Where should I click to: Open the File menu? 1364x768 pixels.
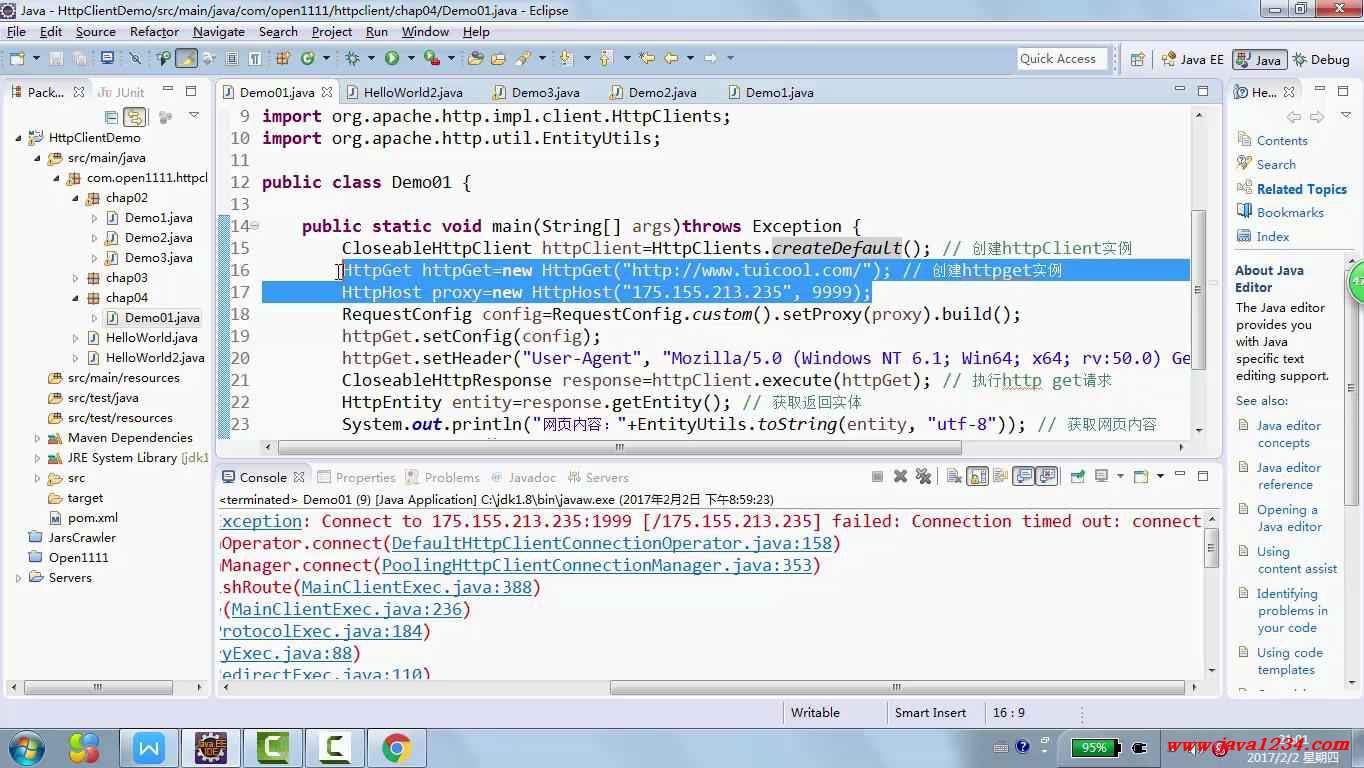tap(16, 32)
